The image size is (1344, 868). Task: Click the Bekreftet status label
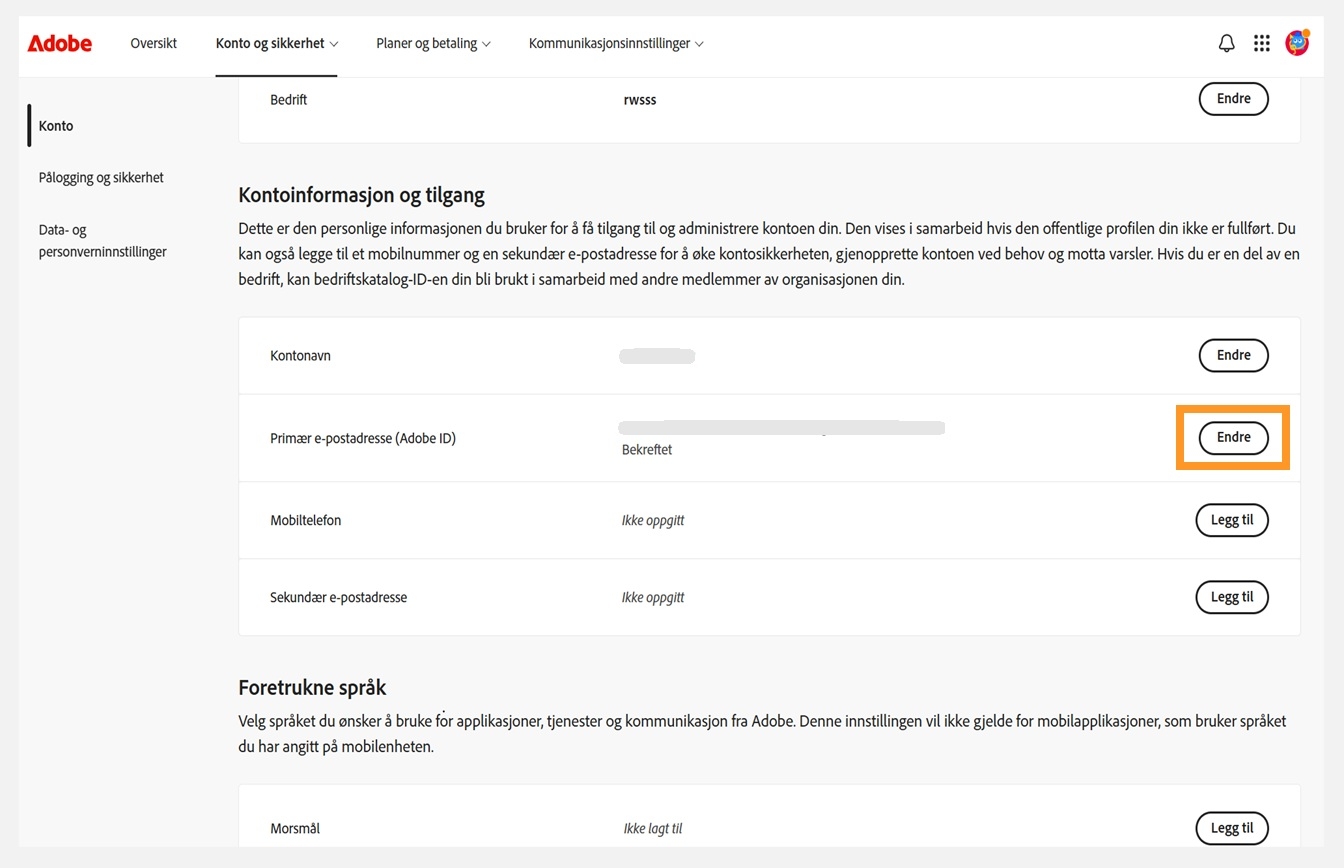click(646, 449)
